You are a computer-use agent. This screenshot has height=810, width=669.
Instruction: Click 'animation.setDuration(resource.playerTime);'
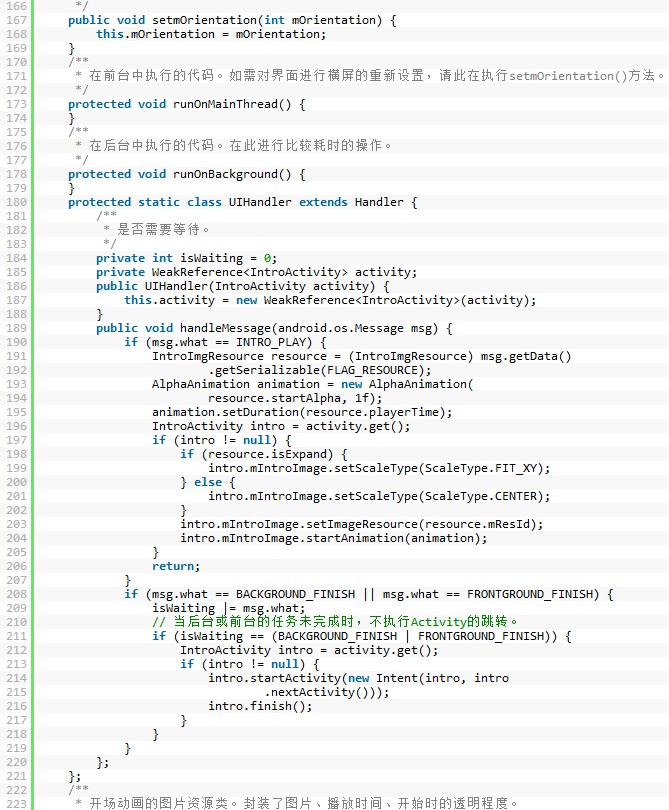302,412
